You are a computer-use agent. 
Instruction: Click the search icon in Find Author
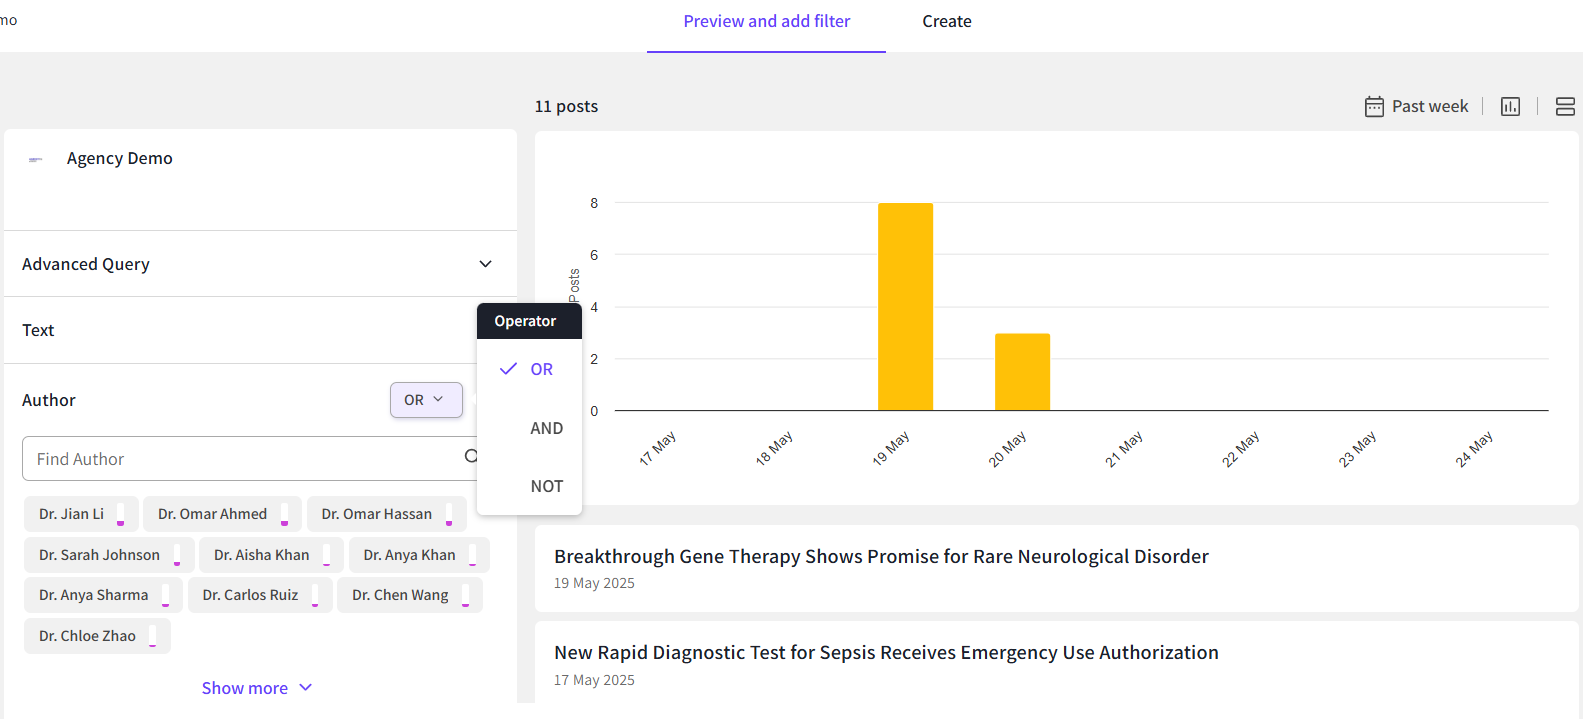point(471,457)
